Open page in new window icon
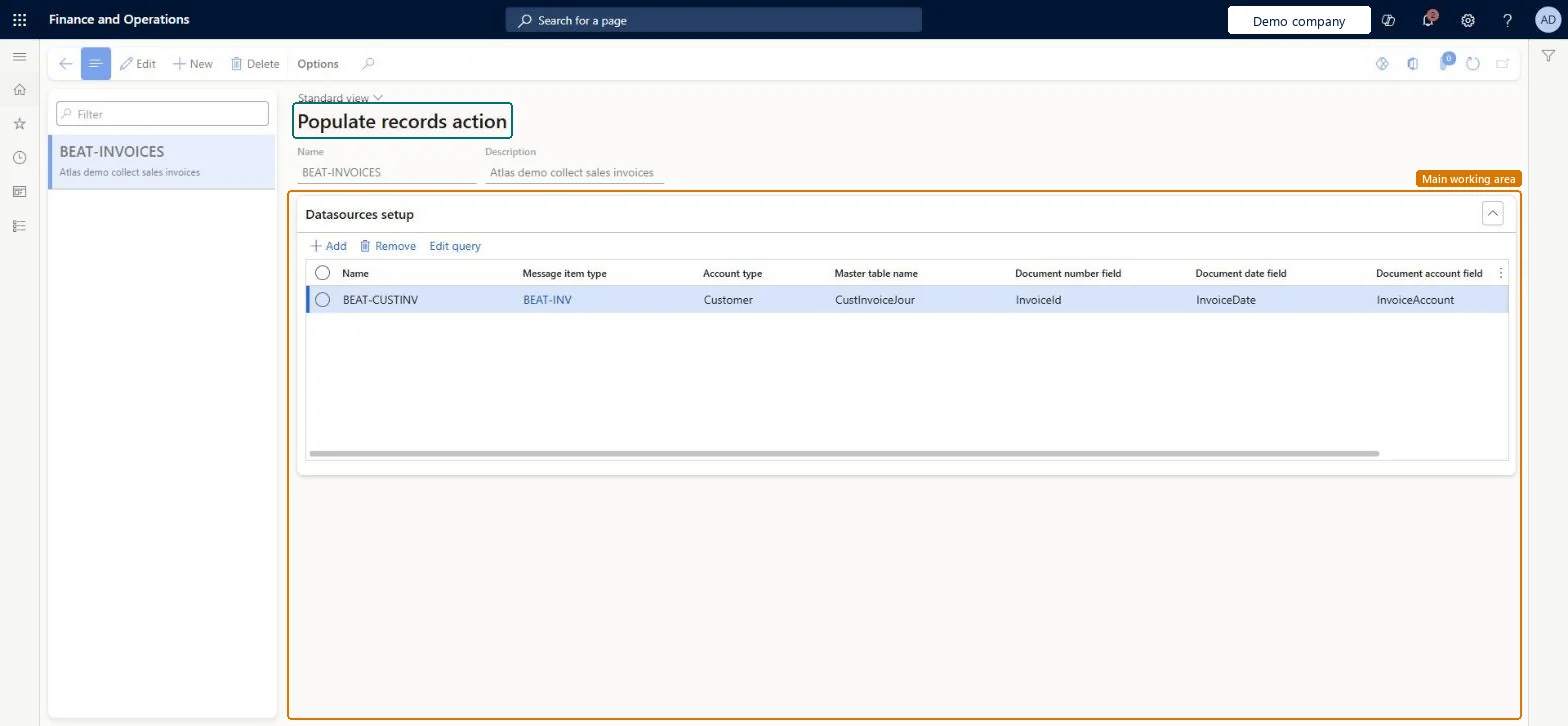Viewport: 1568px width, 726px height. [x=1502, y=64]
